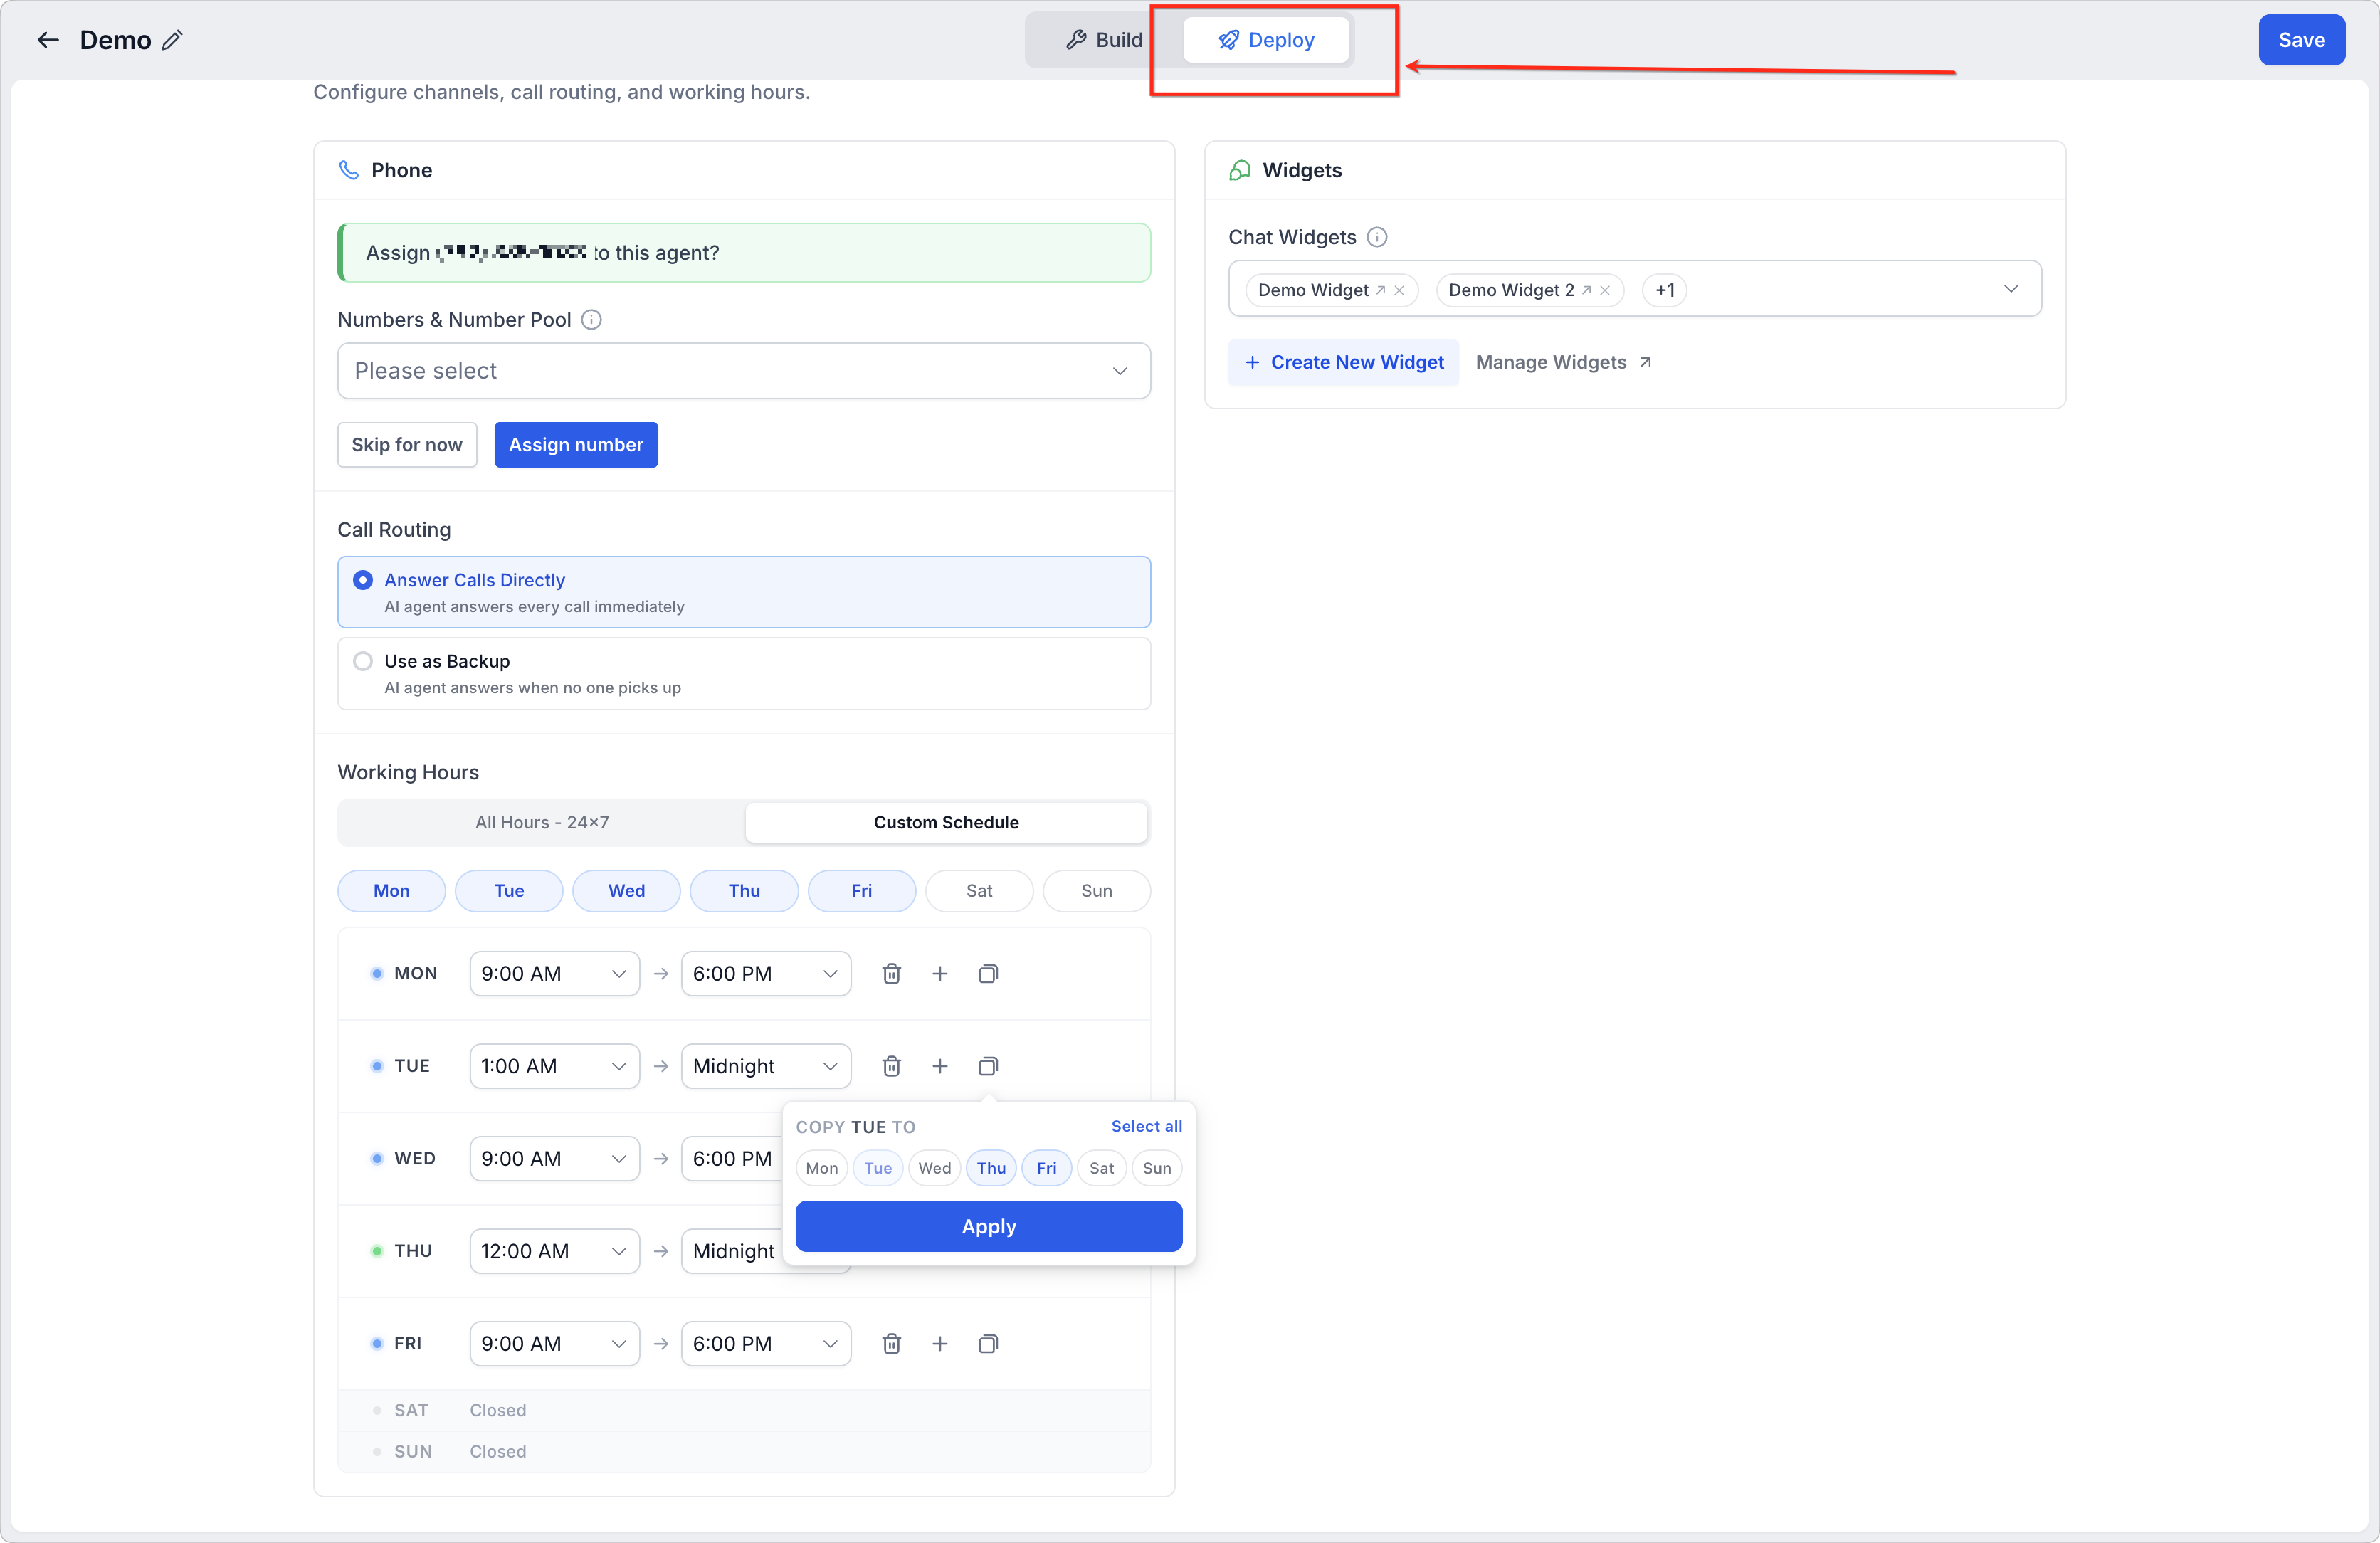Select Mon in copy popup
The width and height of the screenshot is (2380, 1543).
coord(822,1168)
